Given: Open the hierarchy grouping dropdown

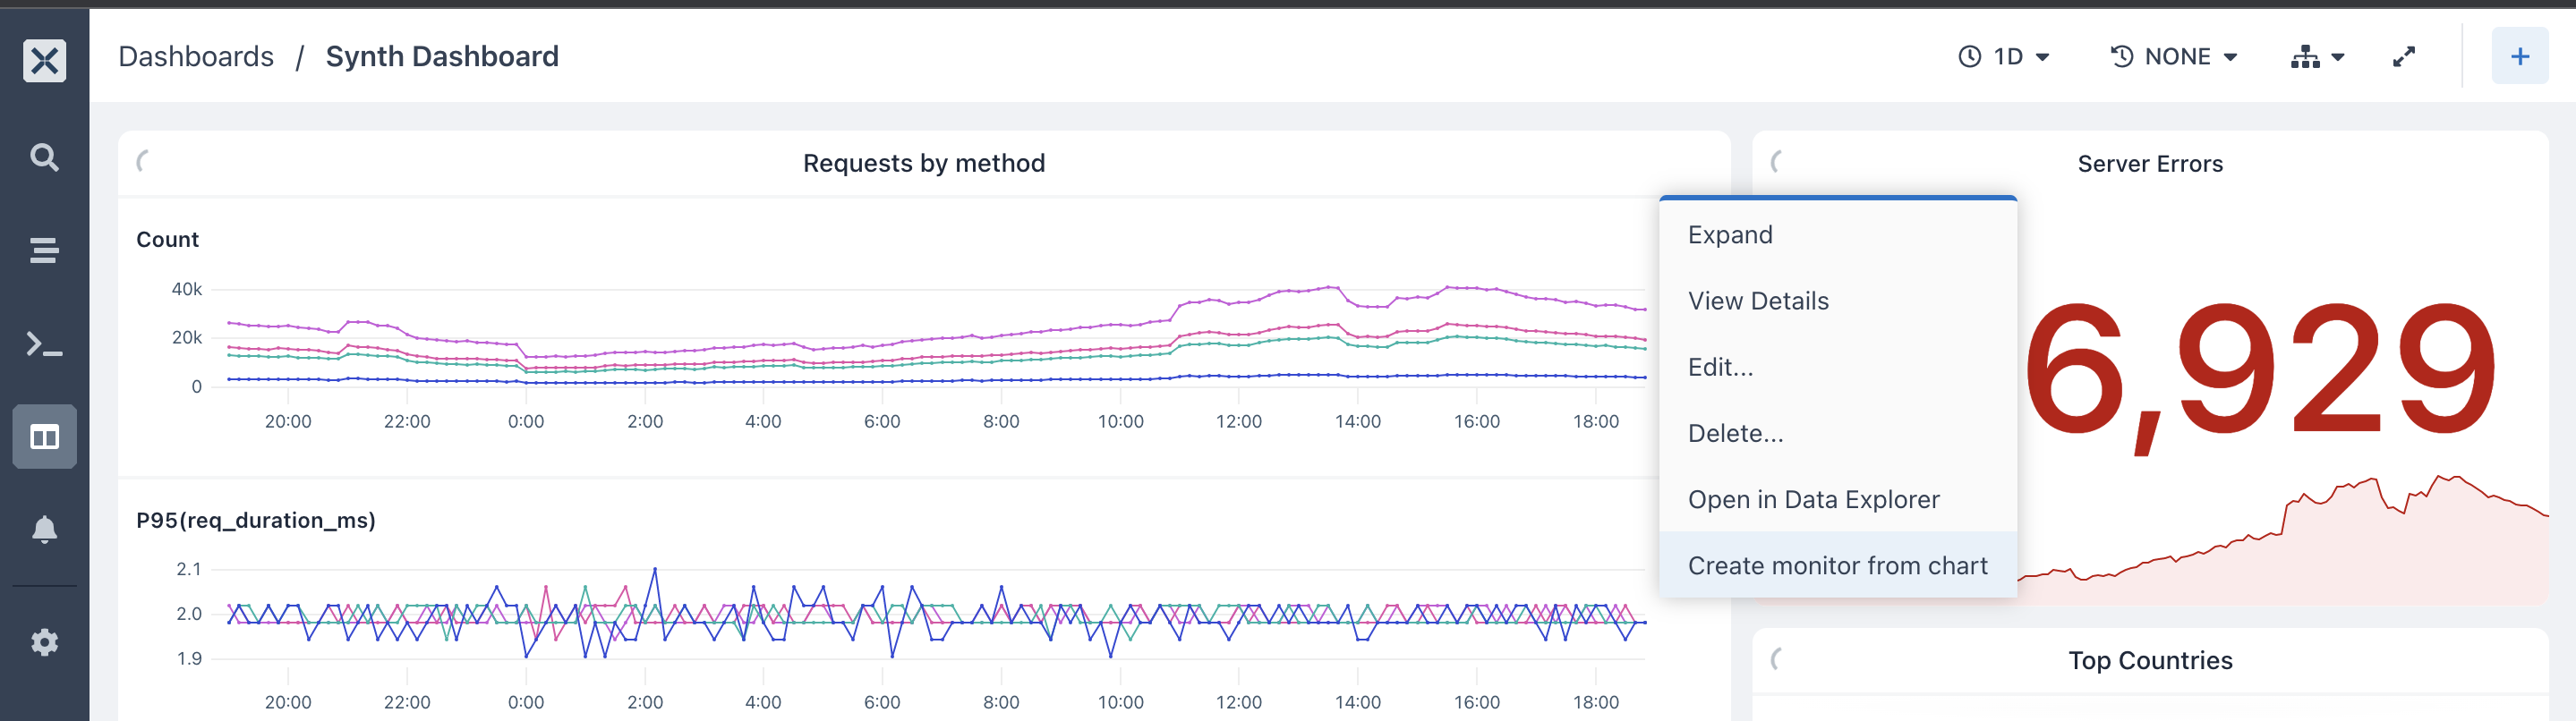Looking at the screenshot, I should [2317, 57].
